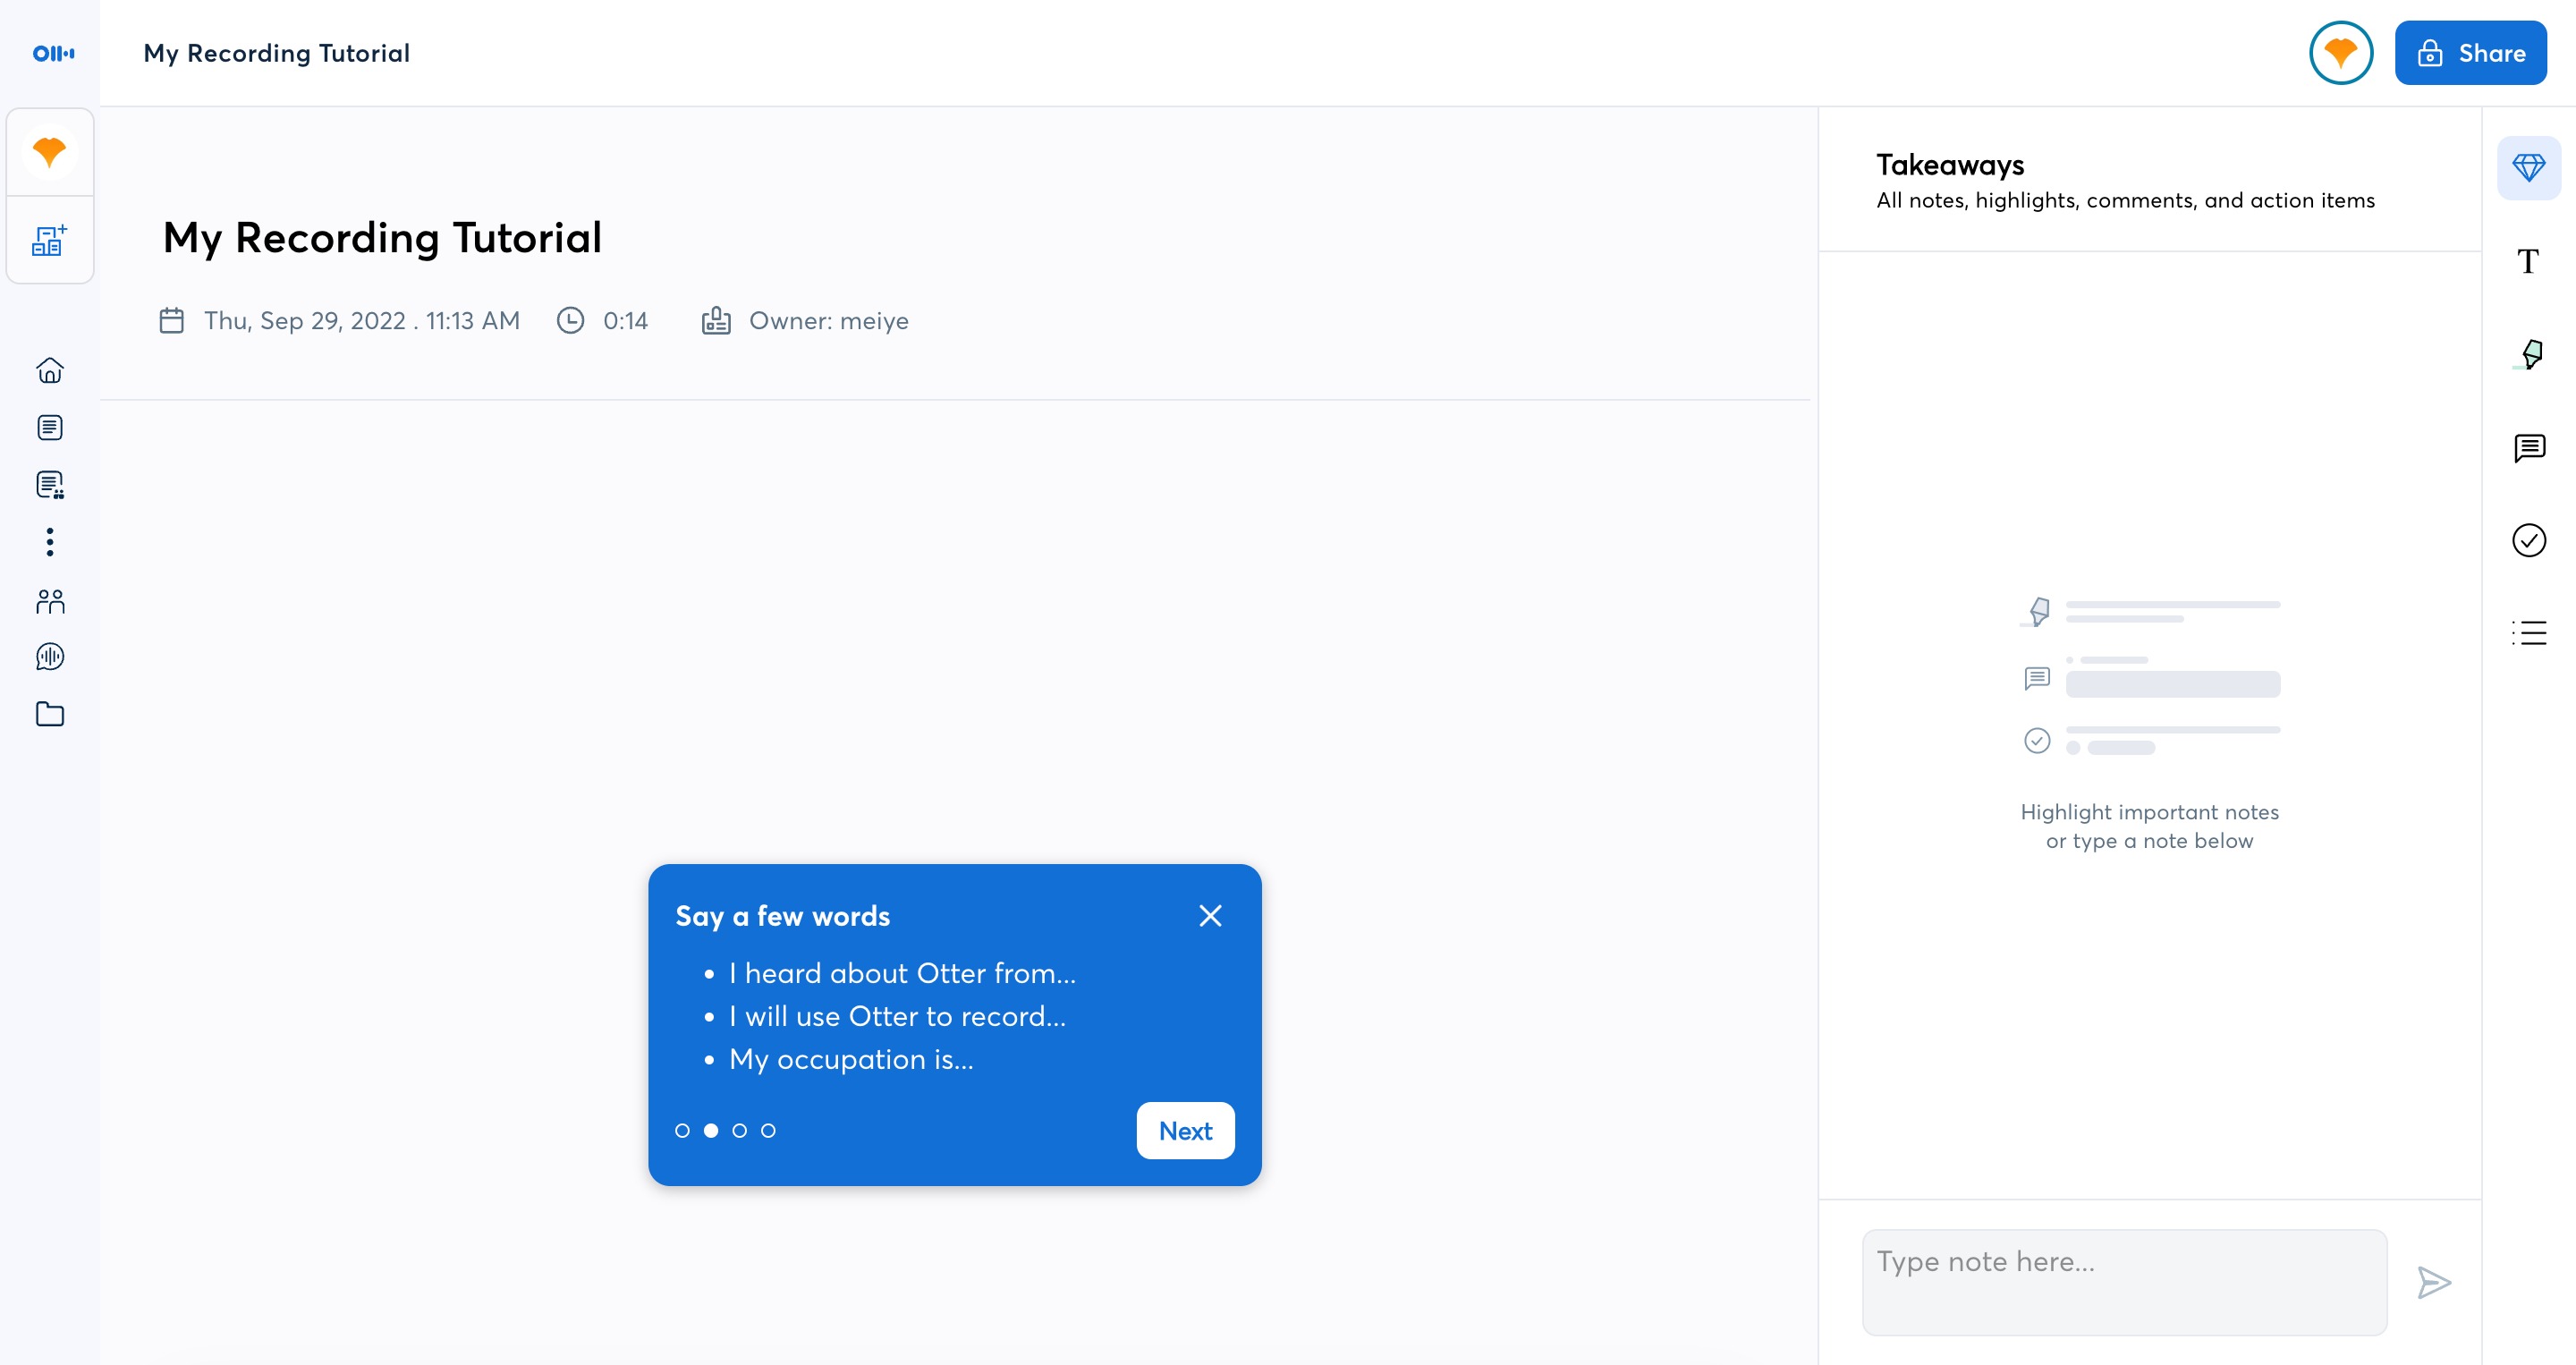The height and width of the screenshot is (1365, 2576).
Task: Click 'Thu, Sep 29, 2022 . 11:13 AM' date text
Action: [x=362, y=321]
